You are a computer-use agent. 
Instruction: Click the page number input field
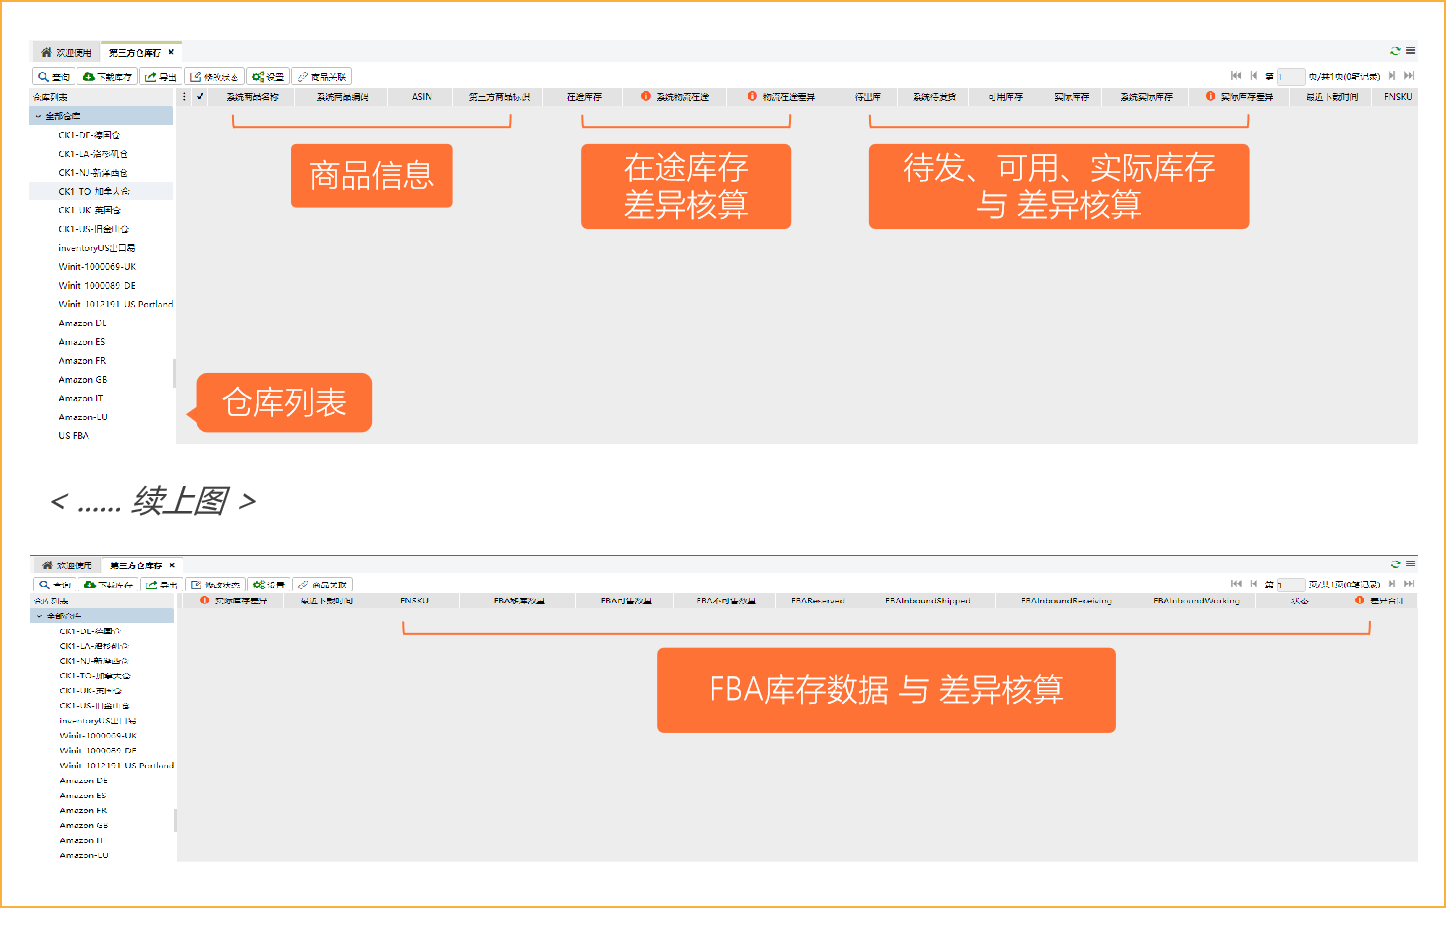click(x=1292, y=75)
